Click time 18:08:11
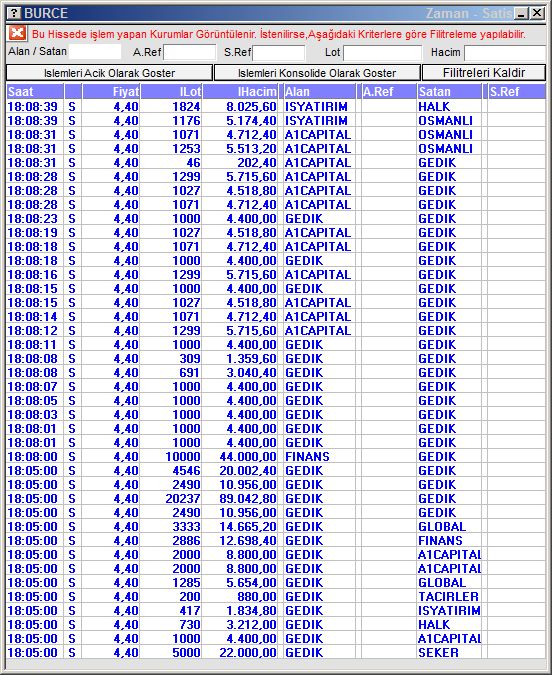Screen dimensions: 552x675 coord(33,344)
